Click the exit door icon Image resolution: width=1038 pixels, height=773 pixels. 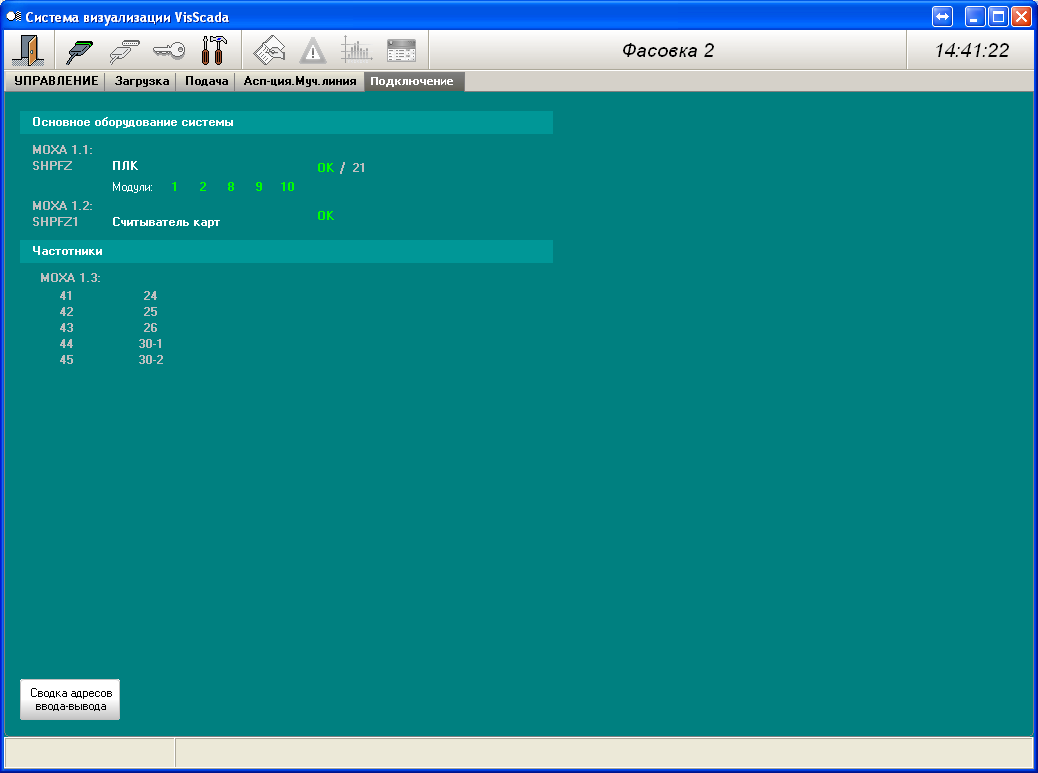(25, 49)
